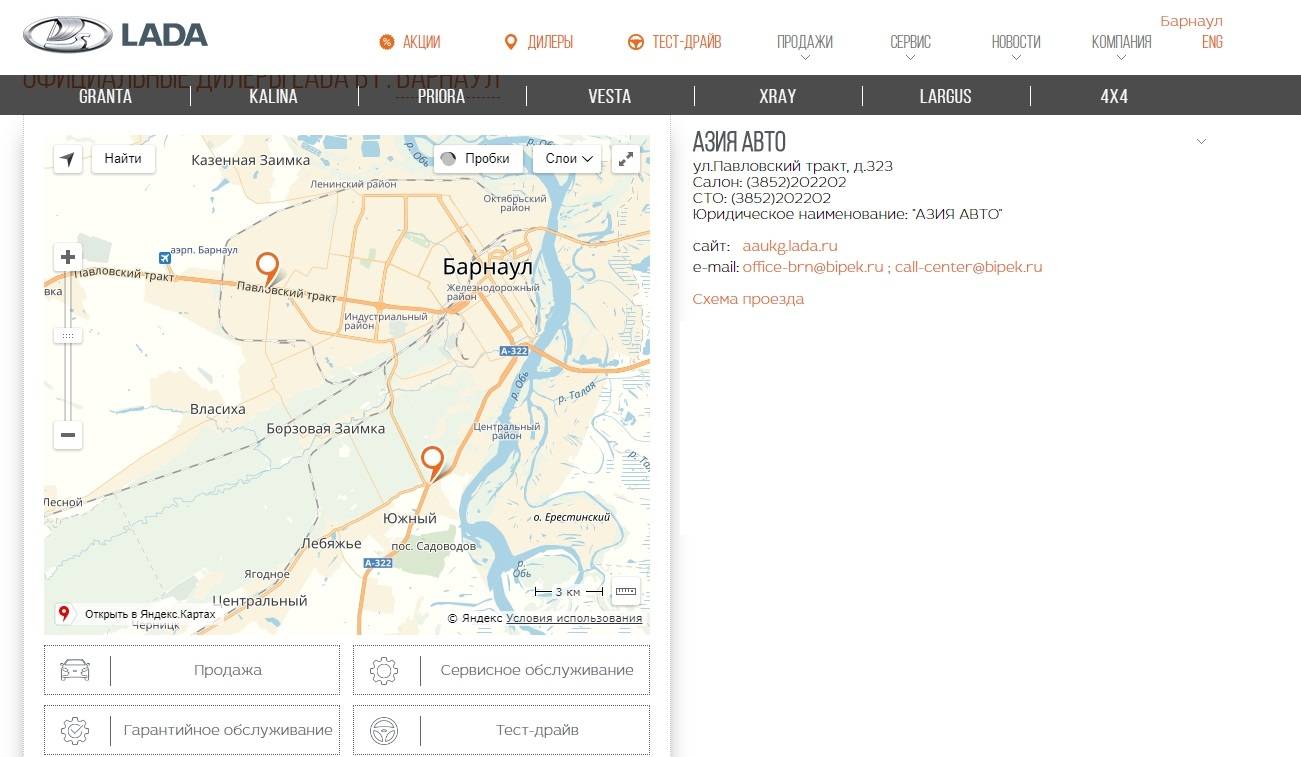Image resolution: width=1301 pixels, height=757 pixels.
Task: Toggle the Пробки traffic layer
Action: click(x=477, y=159)
